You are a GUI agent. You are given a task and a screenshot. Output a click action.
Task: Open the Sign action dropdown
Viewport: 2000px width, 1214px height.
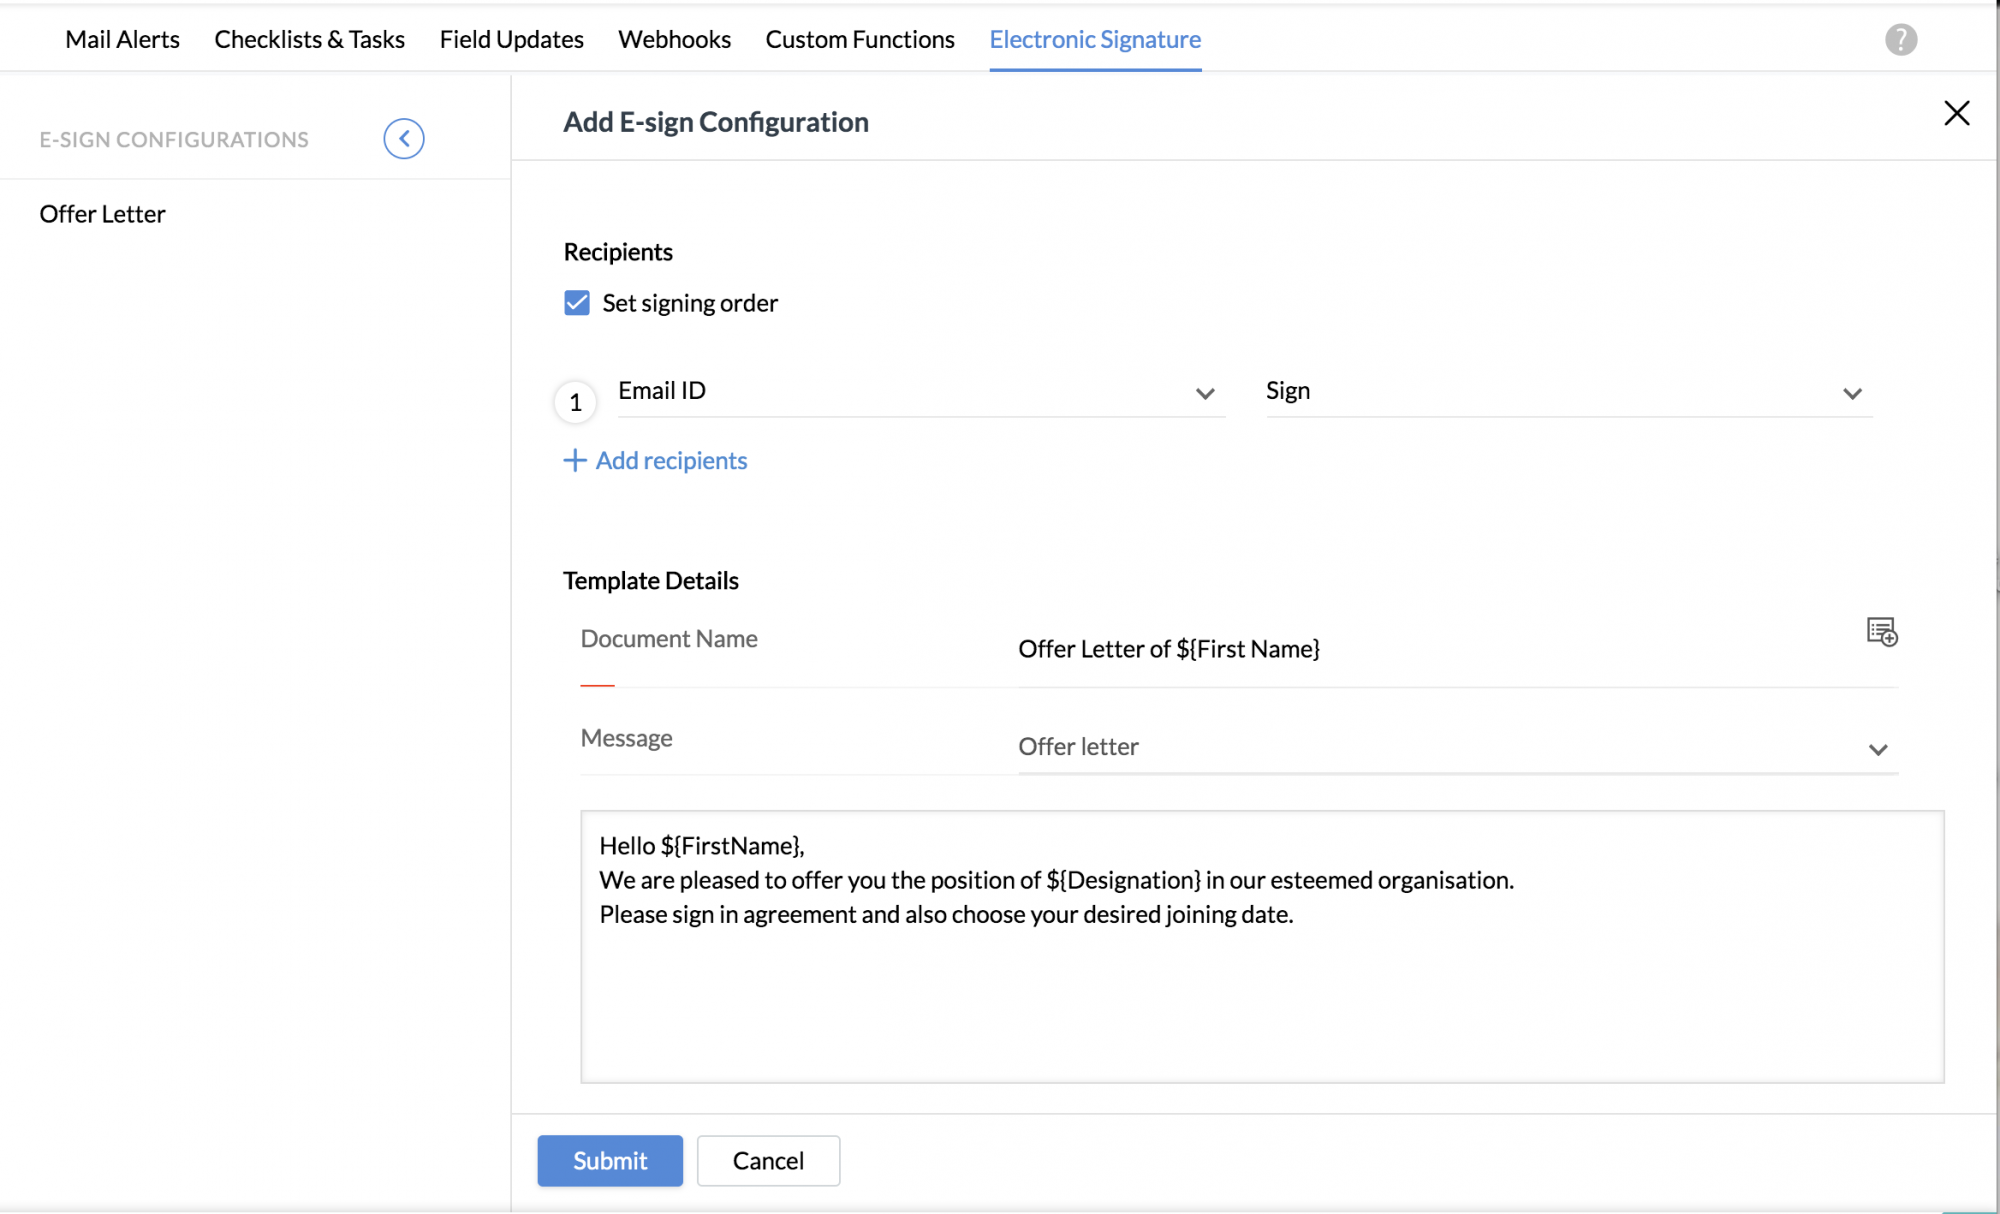(1567, 392)
